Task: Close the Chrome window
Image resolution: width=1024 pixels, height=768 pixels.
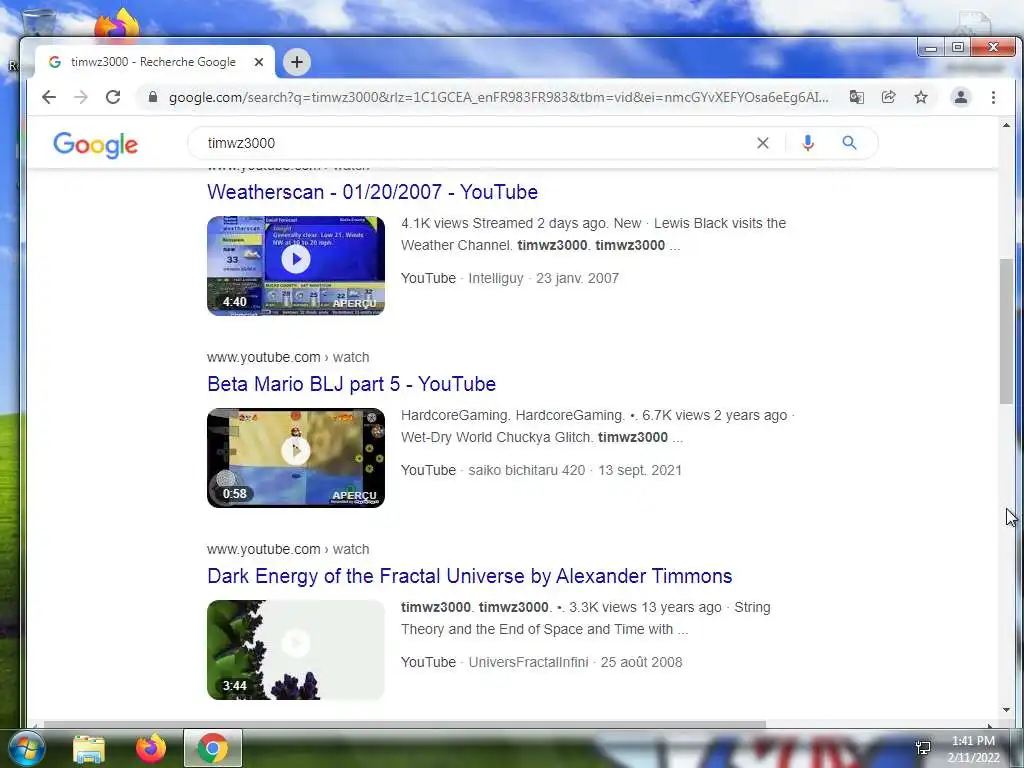Action: (x=993, y=48)
